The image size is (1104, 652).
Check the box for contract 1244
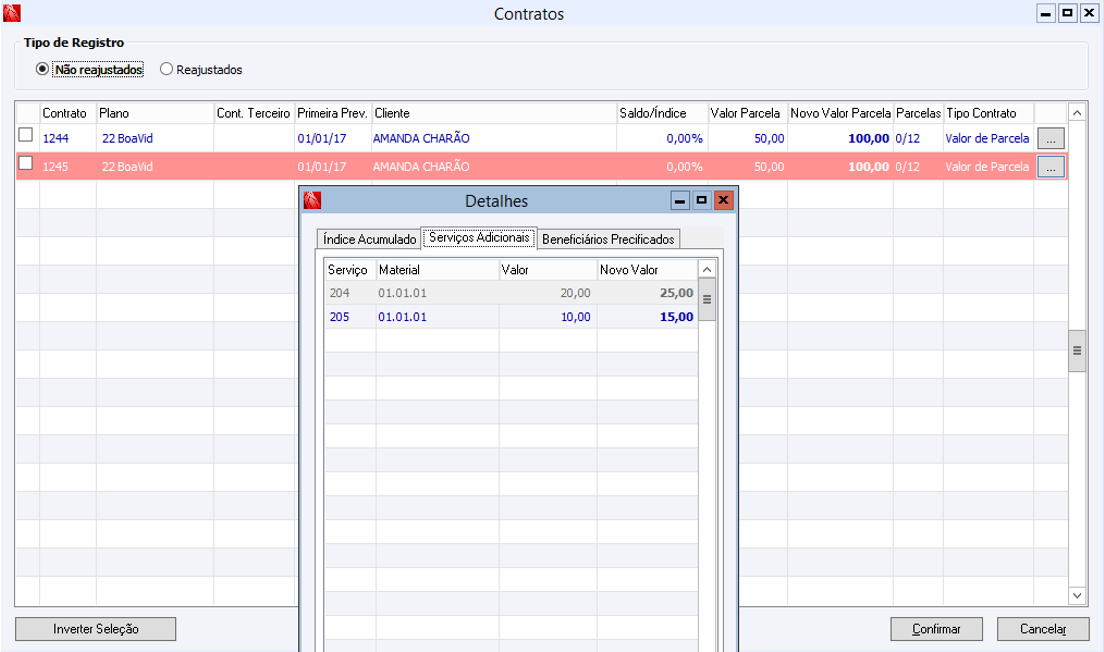(x=26, y=135)
